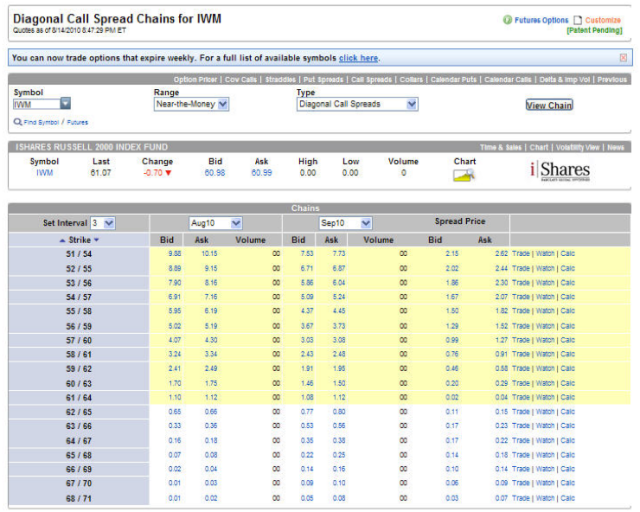Screen dimensions: 640x512
Task: Open the Aug10 expiration dropdown
Action: pyautogui.click(x=216, y=223)
